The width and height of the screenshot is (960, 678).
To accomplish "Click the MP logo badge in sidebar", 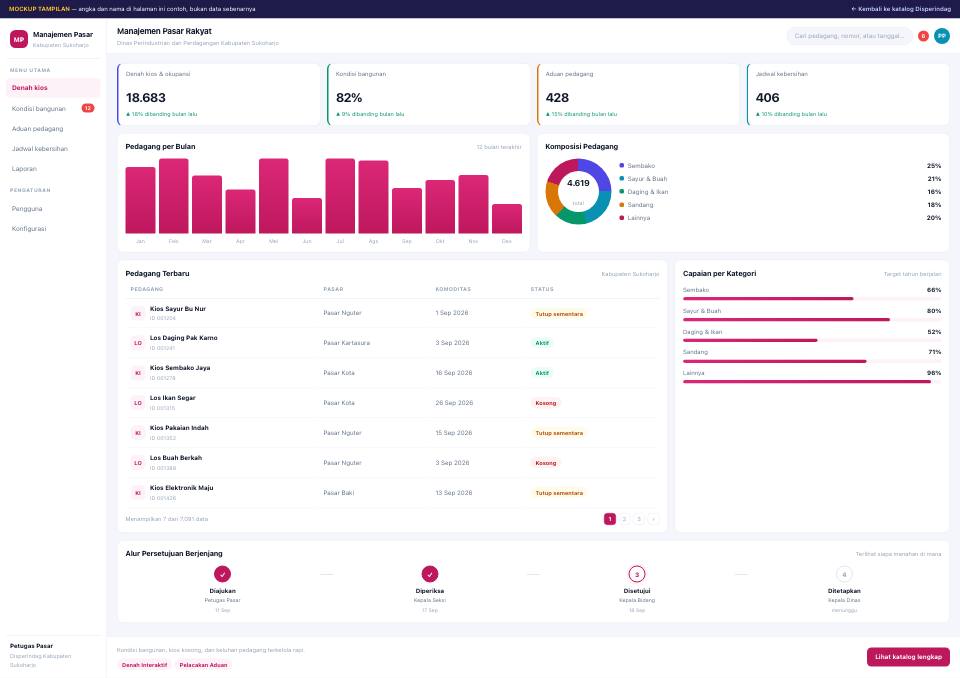I will pyautogui.click(x=19, y=39).
